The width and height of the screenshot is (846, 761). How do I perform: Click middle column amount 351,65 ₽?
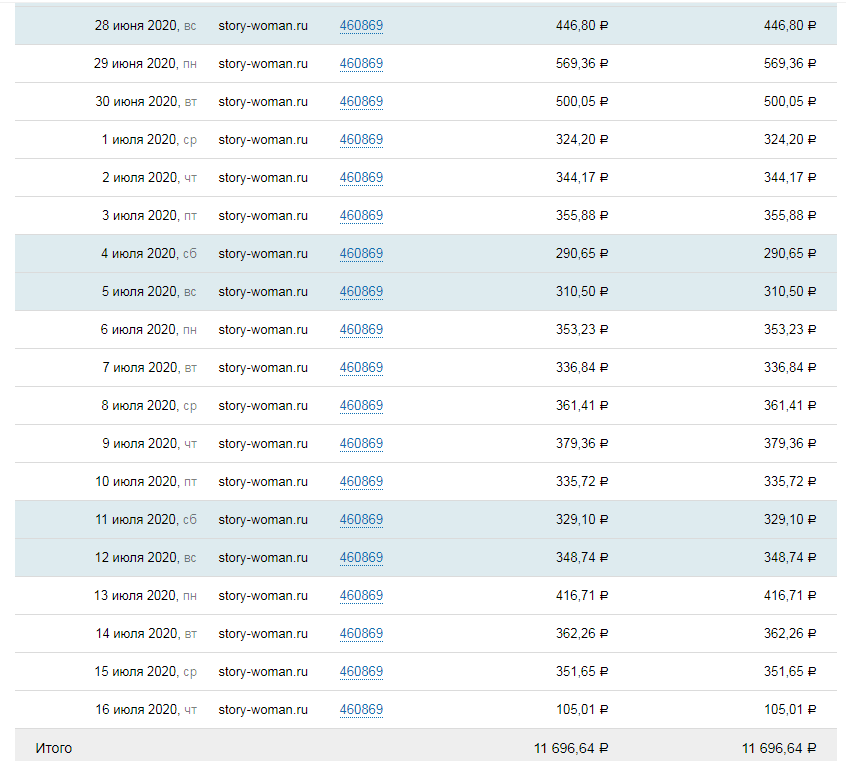click(582, 671)
